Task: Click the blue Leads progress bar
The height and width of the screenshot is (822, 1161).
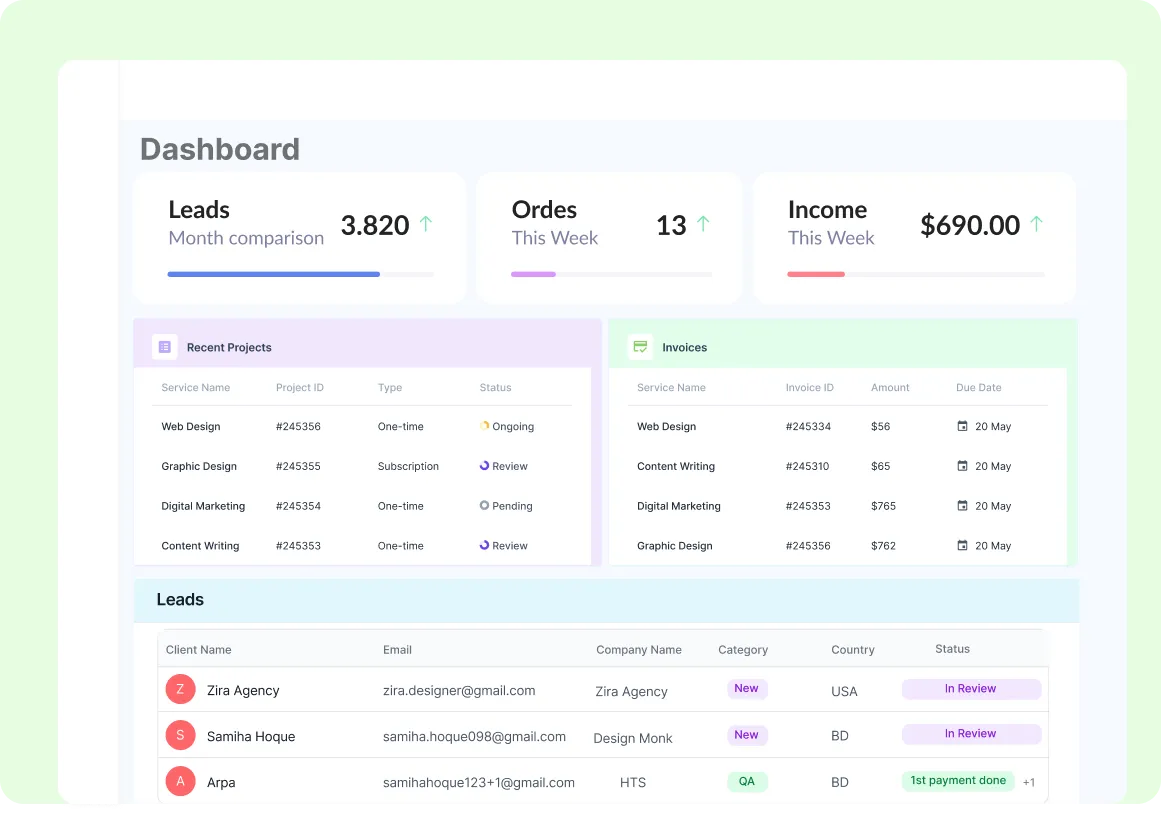Action: click(273, 274)
